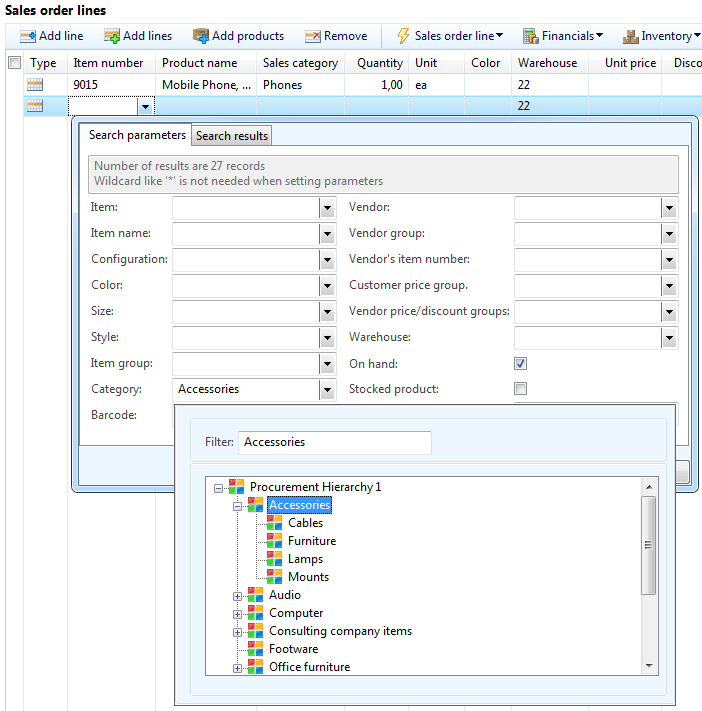Expand the Consulting company items node
Screen dimensions: 702x711
coord(238,632)
